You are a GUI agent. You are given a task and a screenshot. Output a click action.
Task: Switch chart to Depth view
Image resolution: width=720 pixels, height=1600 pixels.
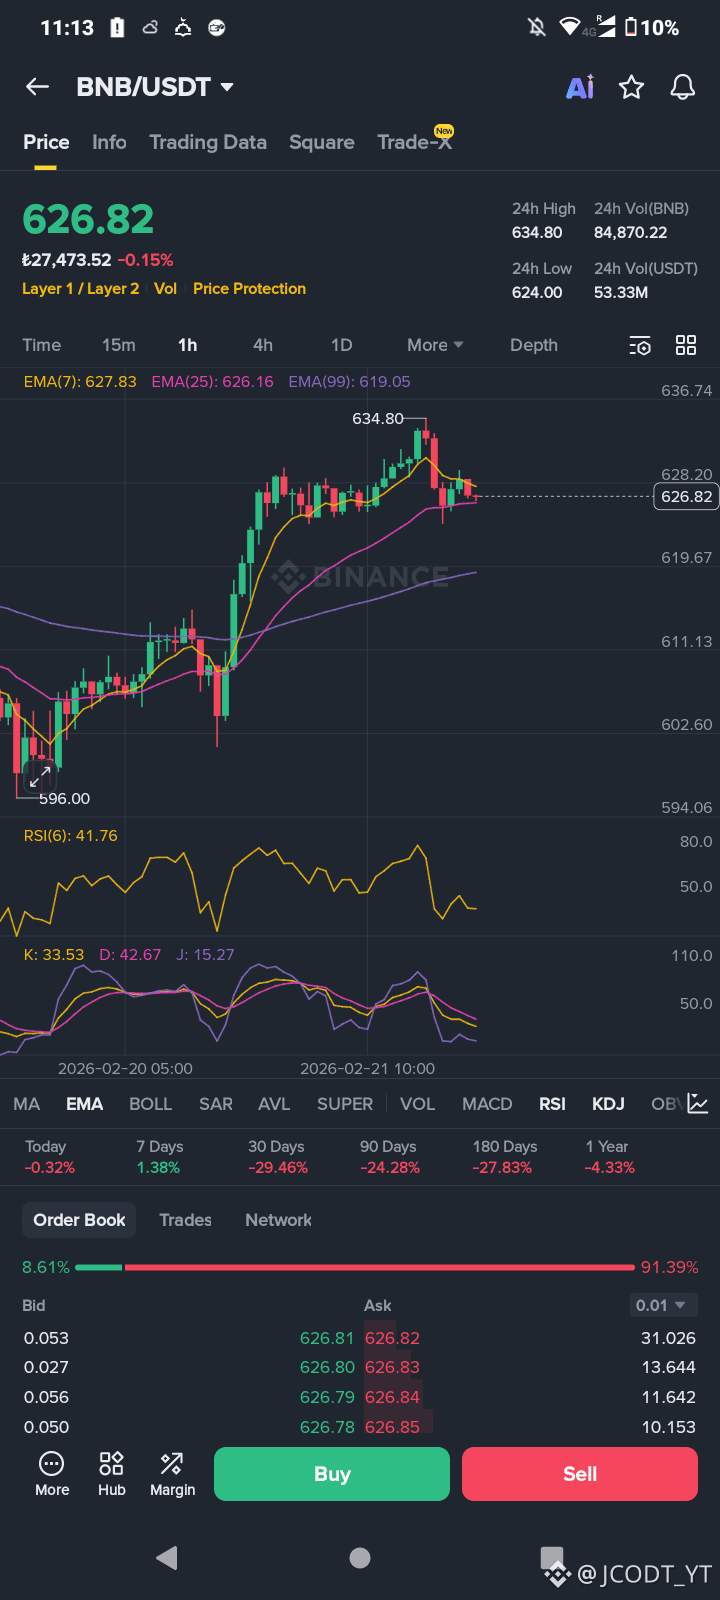pyautogui.click(x=534, y=345)
